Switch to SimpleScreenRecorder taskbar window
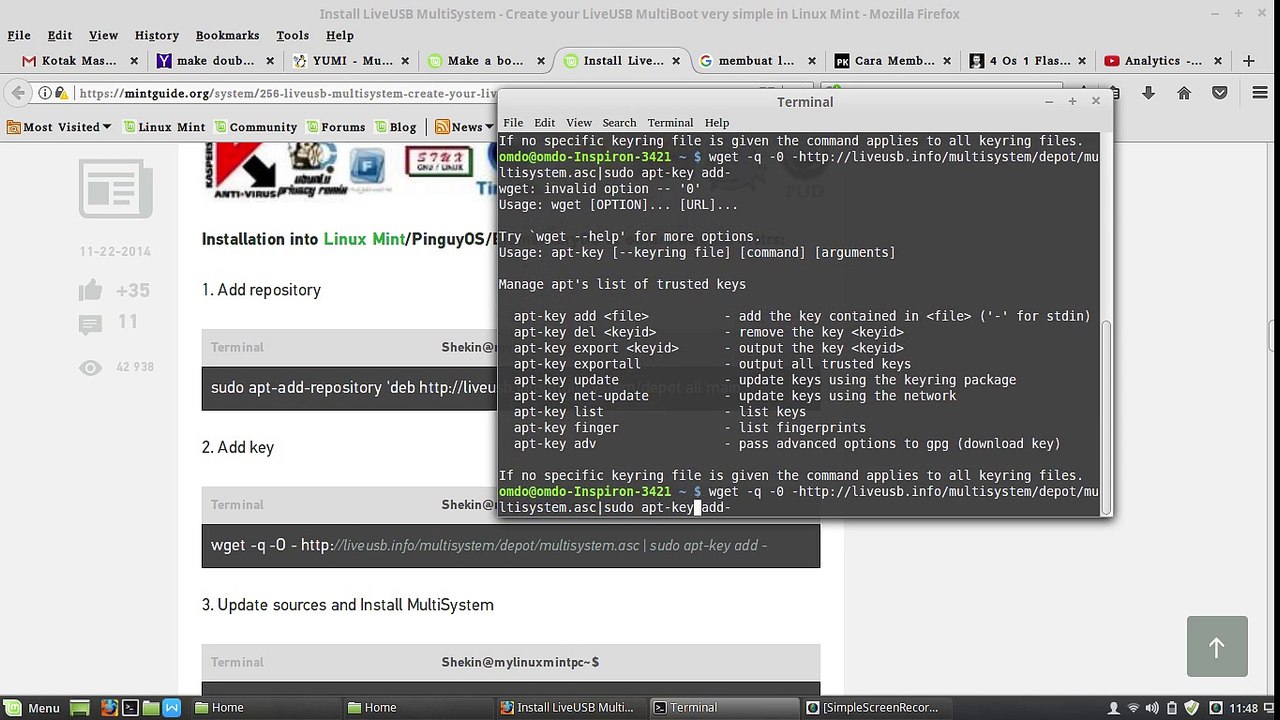1280x720 pixels. click(880, 707)
